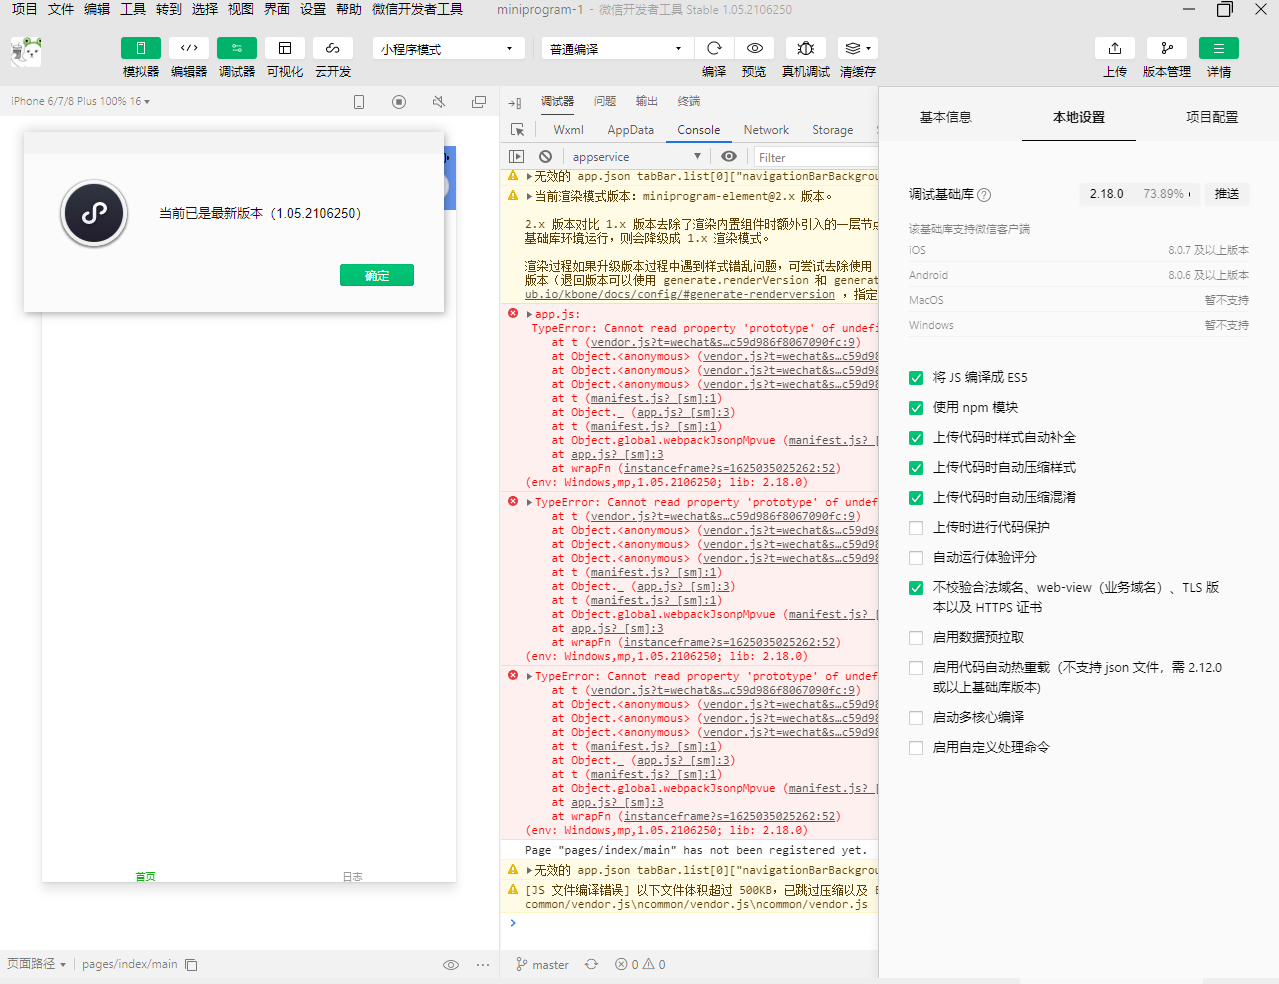Expand the app.js TypeError log entry
Image resolution: width=1279 pixels, height=984 pixels.
coord(529,314)
